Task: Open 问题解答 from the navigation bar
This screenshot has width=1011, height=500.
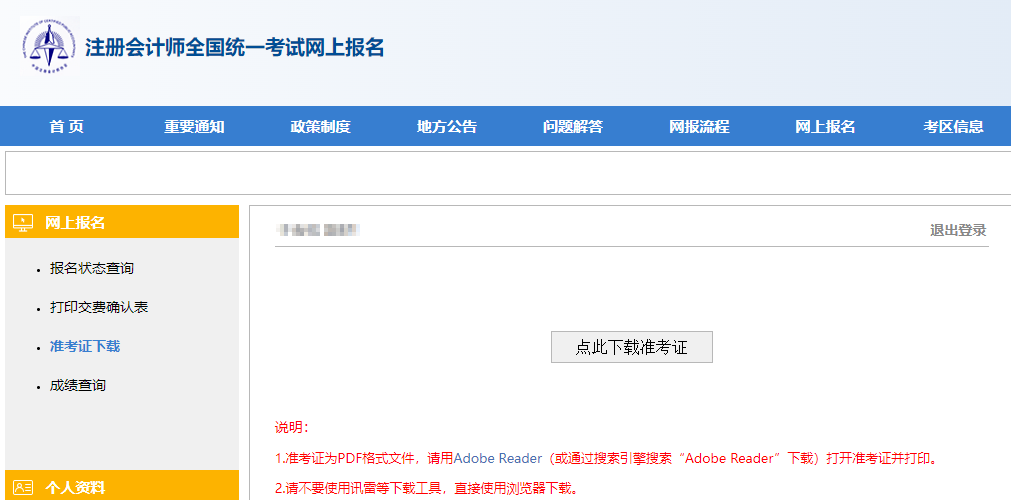Action: coord(572,126)
